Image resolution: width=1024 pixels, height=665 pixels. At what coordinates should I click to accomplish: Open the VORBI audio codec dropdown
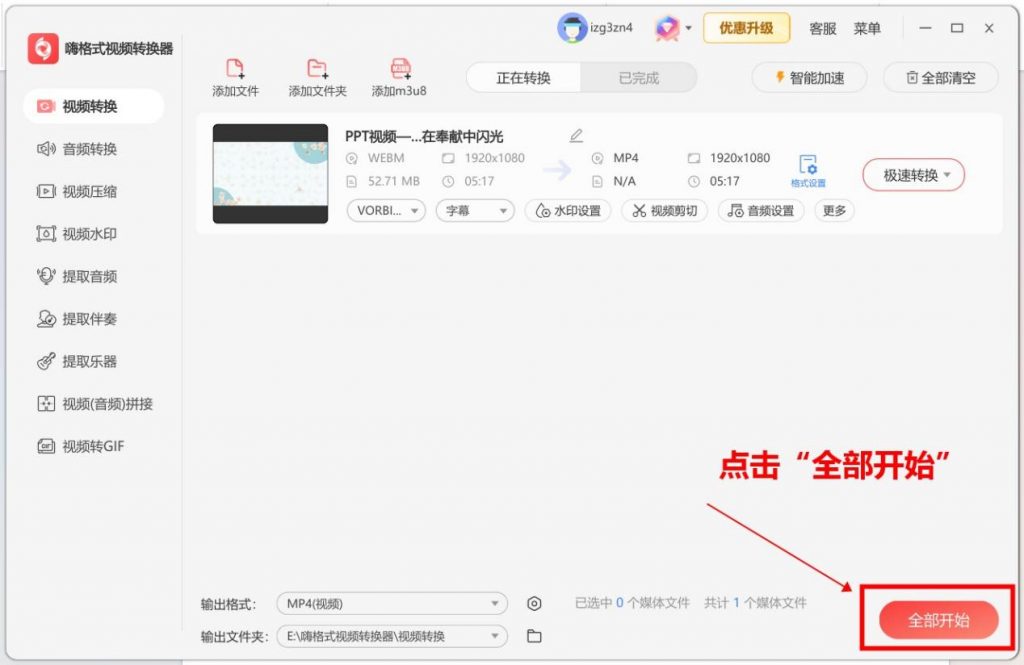tap(385, 210)
